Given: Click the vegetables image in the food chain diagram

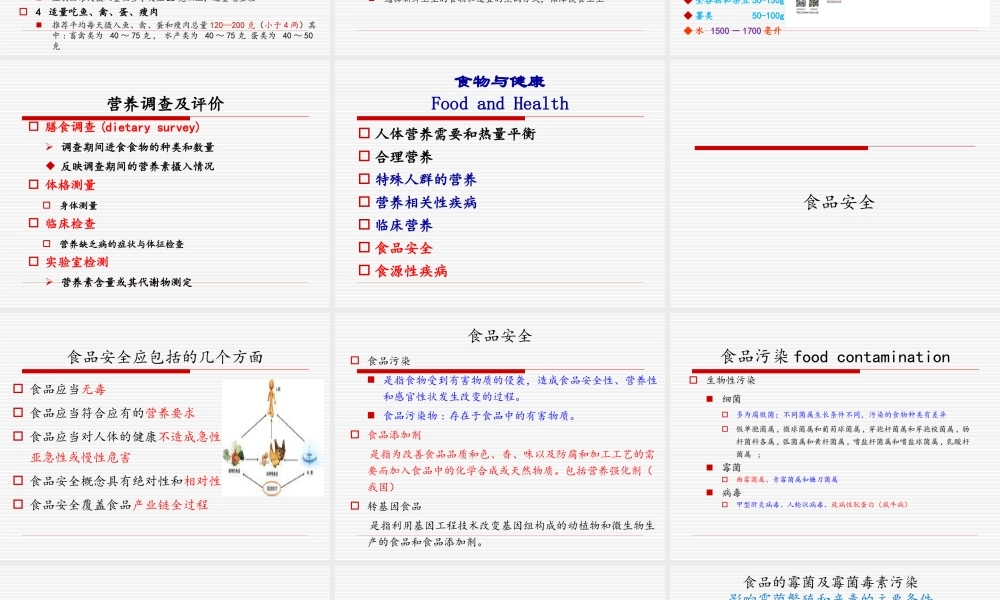Looking at the screenshot, I should [x=237, y=453].
